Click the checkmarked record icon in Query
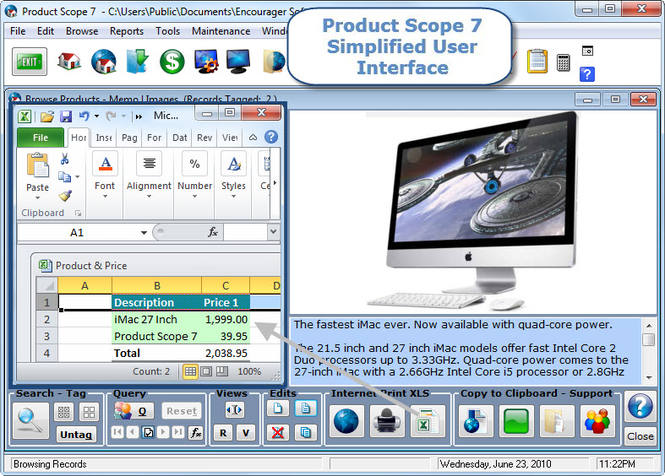 (148, 432)
